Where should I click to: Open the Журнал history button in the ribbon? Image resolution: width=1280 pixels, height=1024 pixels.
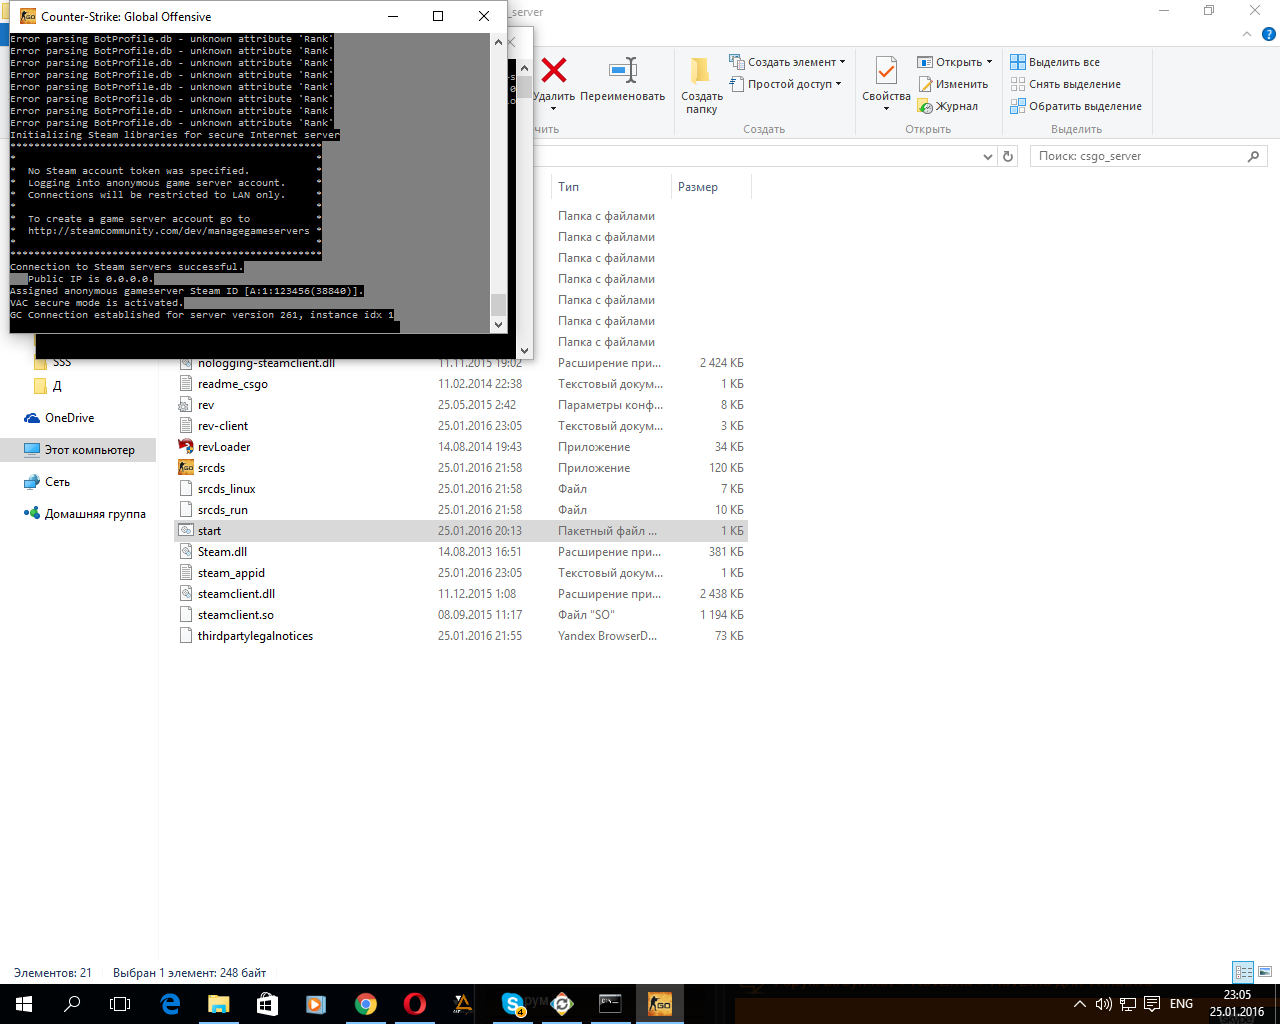[x=948, y=106]
